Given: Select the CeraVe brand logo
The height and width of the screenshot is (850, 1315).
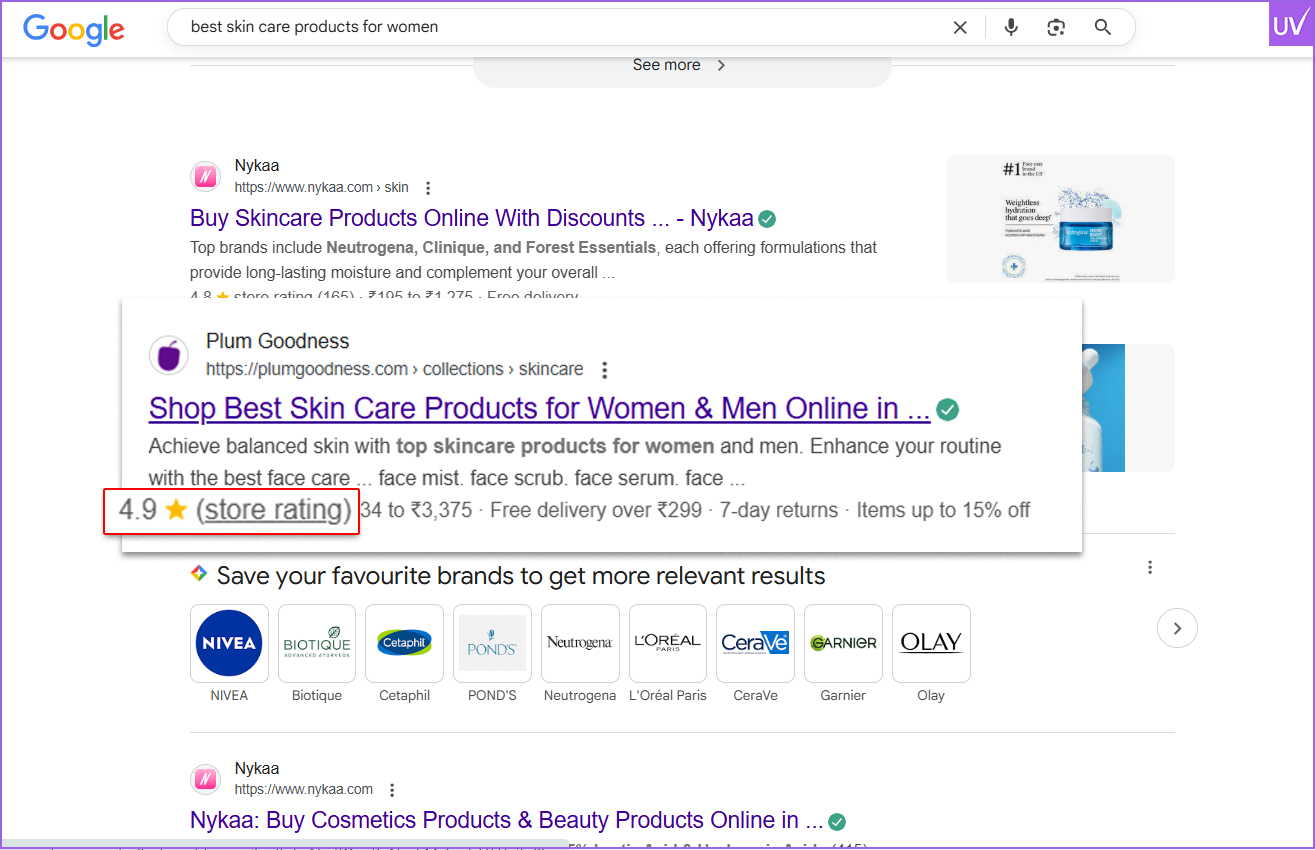Looking at the screenshot, I should pos(755,643).
